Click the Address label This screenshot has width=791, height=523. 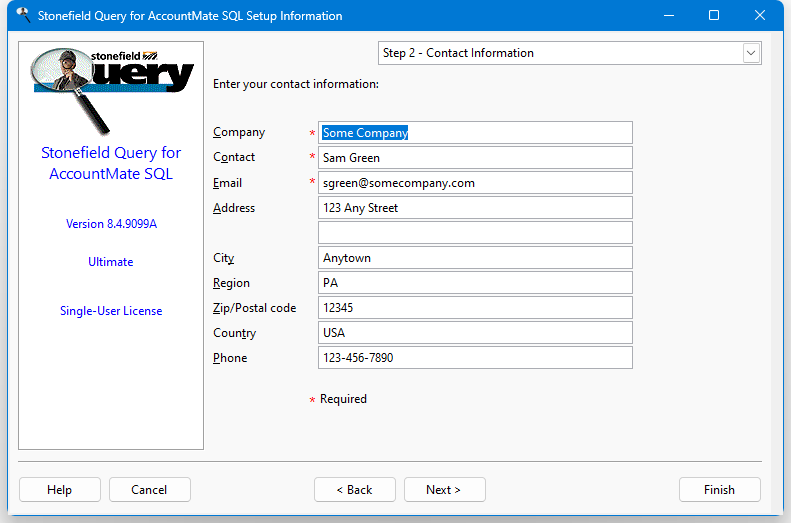point(234,208)
